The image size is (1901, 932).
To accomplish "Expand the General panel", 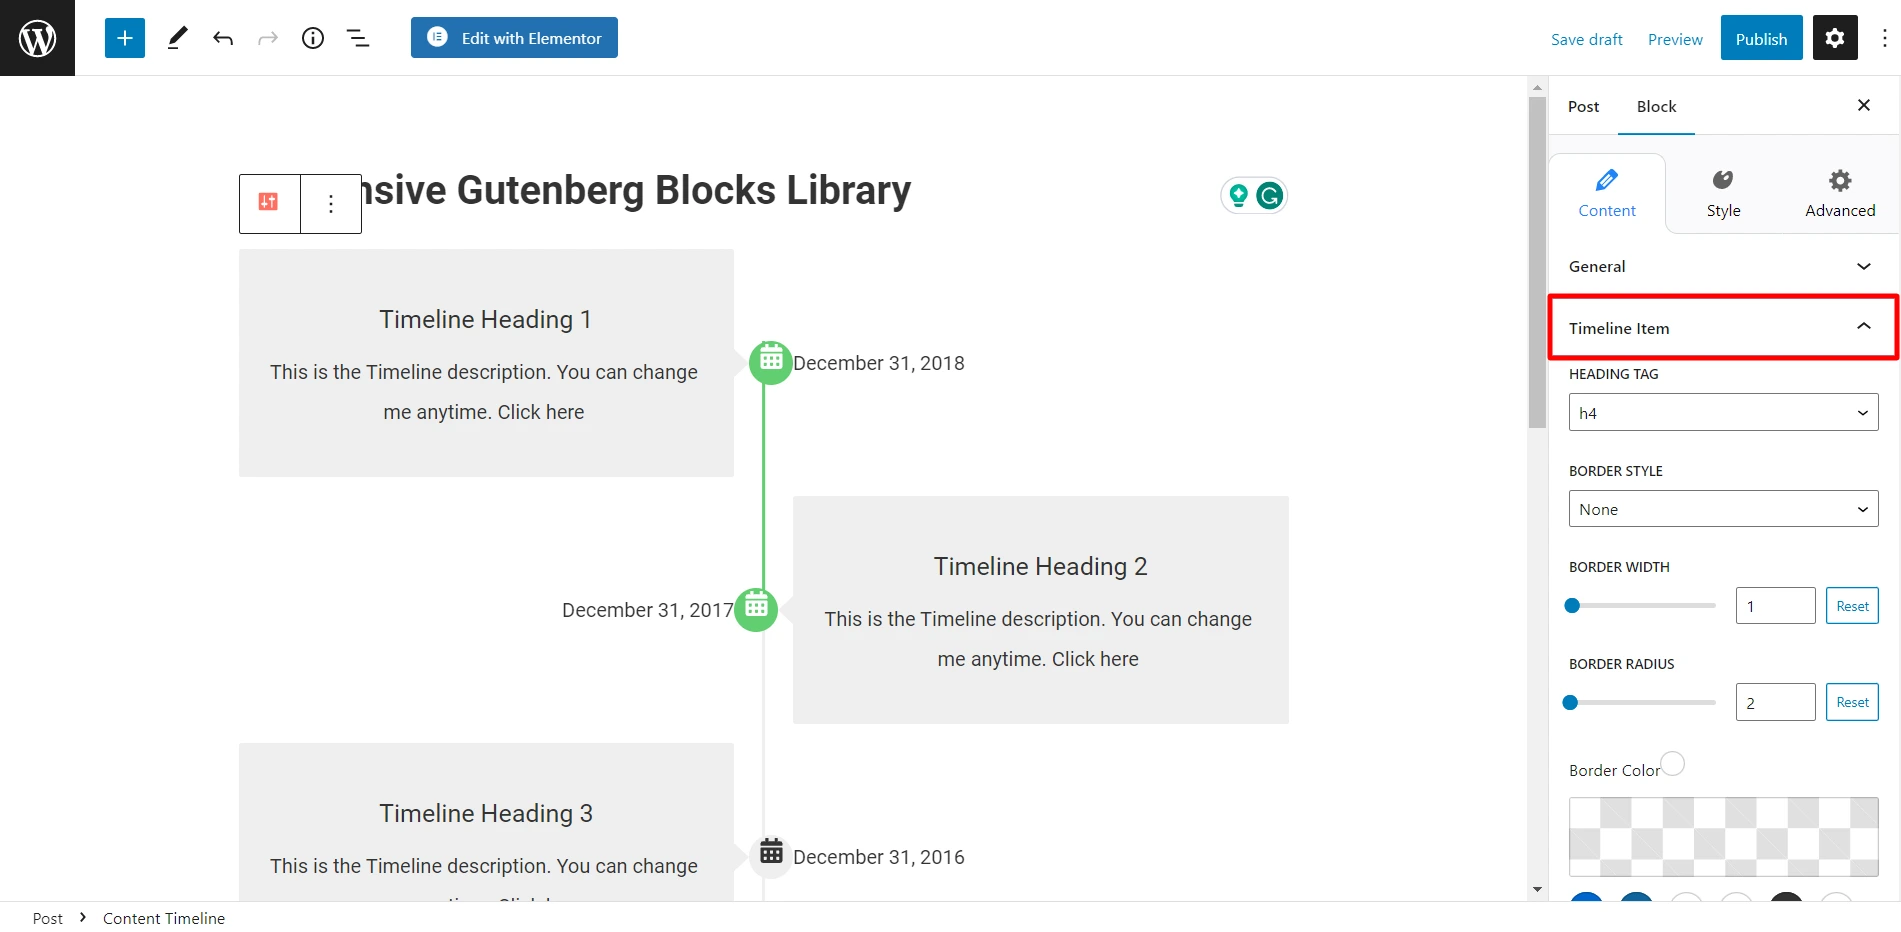I will coord(1723,266).
